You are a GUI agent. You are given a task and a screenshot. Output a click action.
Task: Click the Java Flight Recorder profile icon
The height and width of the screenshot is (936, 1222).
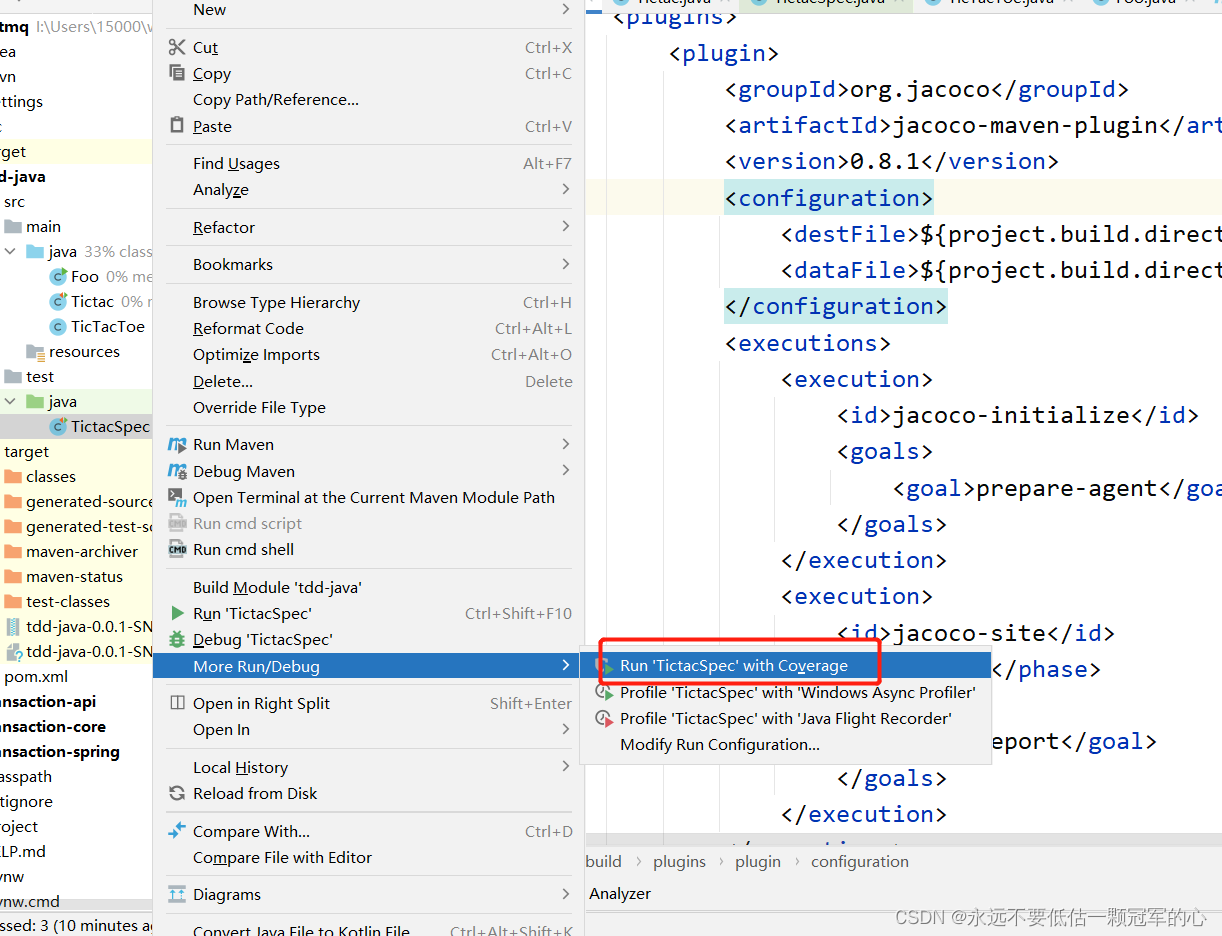pos(603,718)
